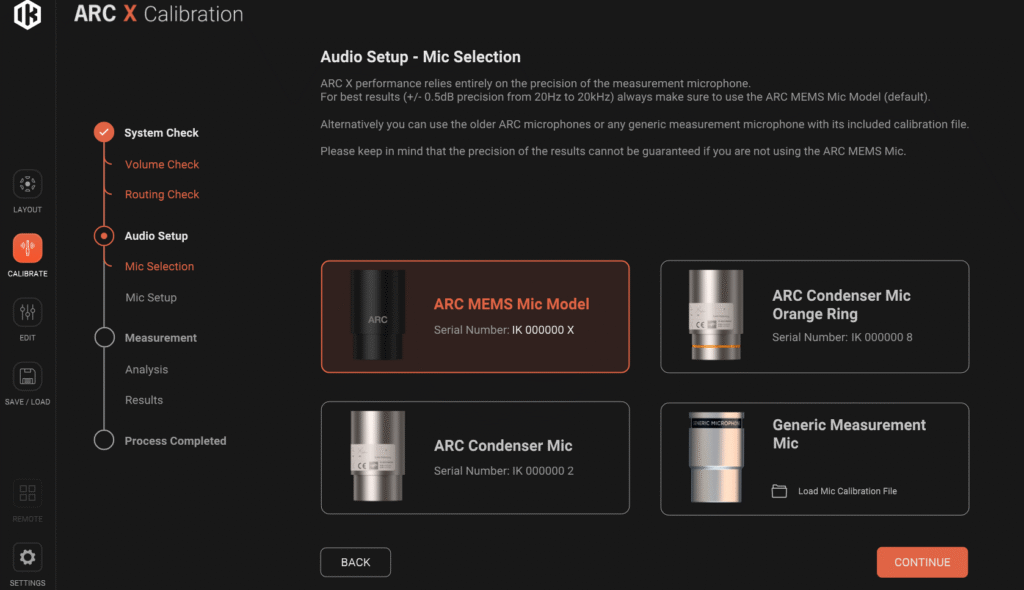Viewport: 1024px width, 590px height.
Task: Select ARC Condenser Mic Orange Ring option
Action: pyautogui.click(x=814, y=317)
